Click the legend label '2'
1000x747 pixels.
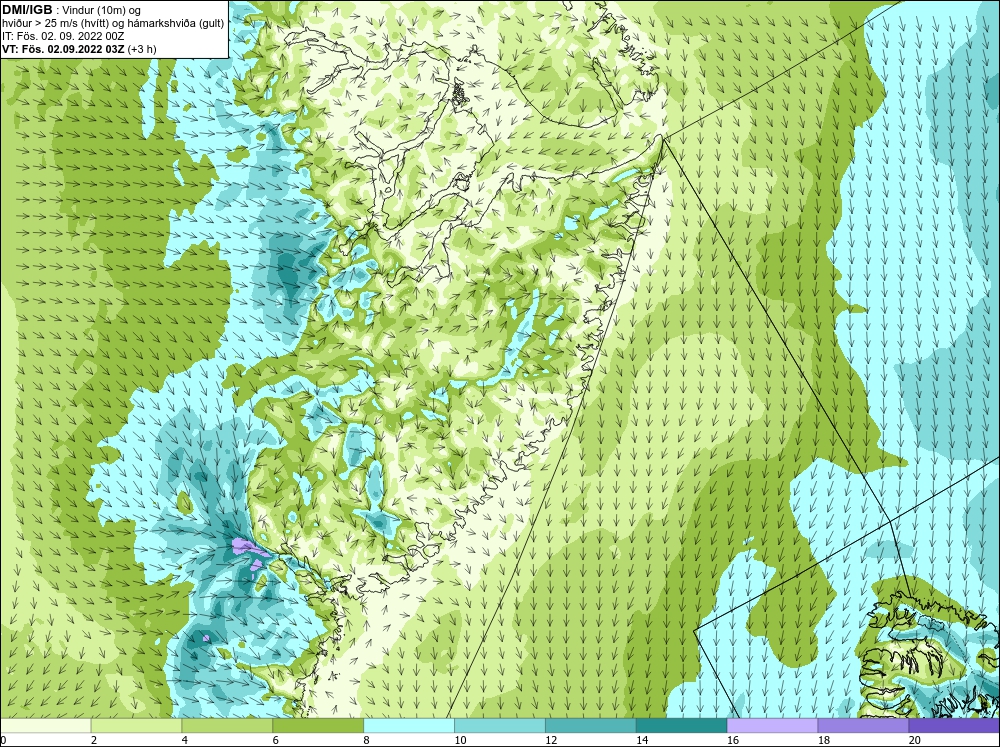pos(94,740)
